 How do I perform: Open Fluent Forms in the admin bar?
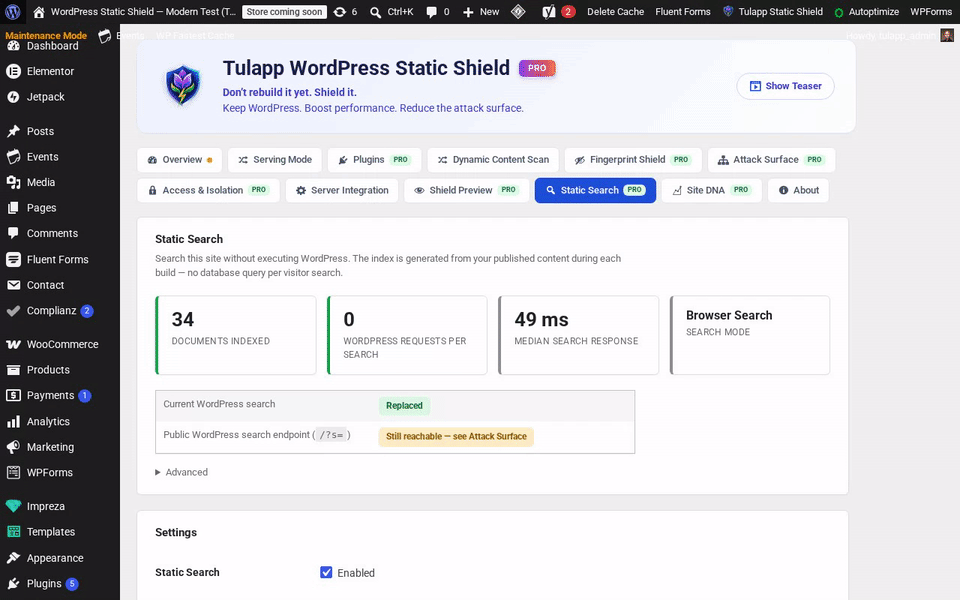683,12
